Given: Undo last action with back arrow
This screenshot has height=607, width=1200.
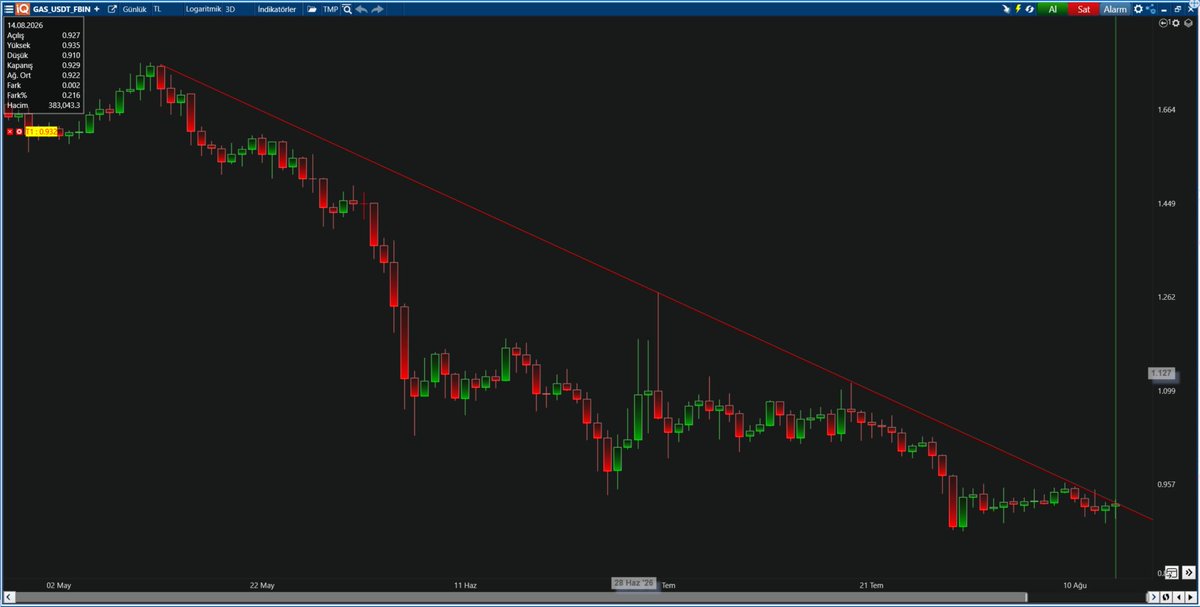Looking at the screenshot, I should [361, 9].
